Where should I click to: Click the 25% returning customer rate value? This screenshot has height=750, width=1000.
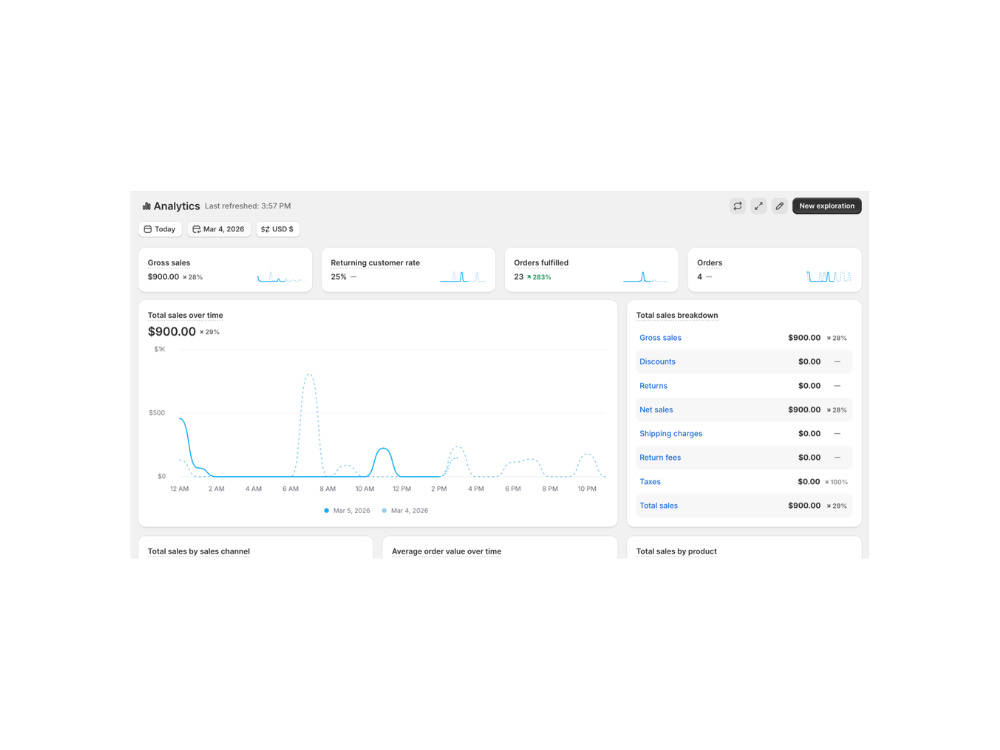point(338,277)
